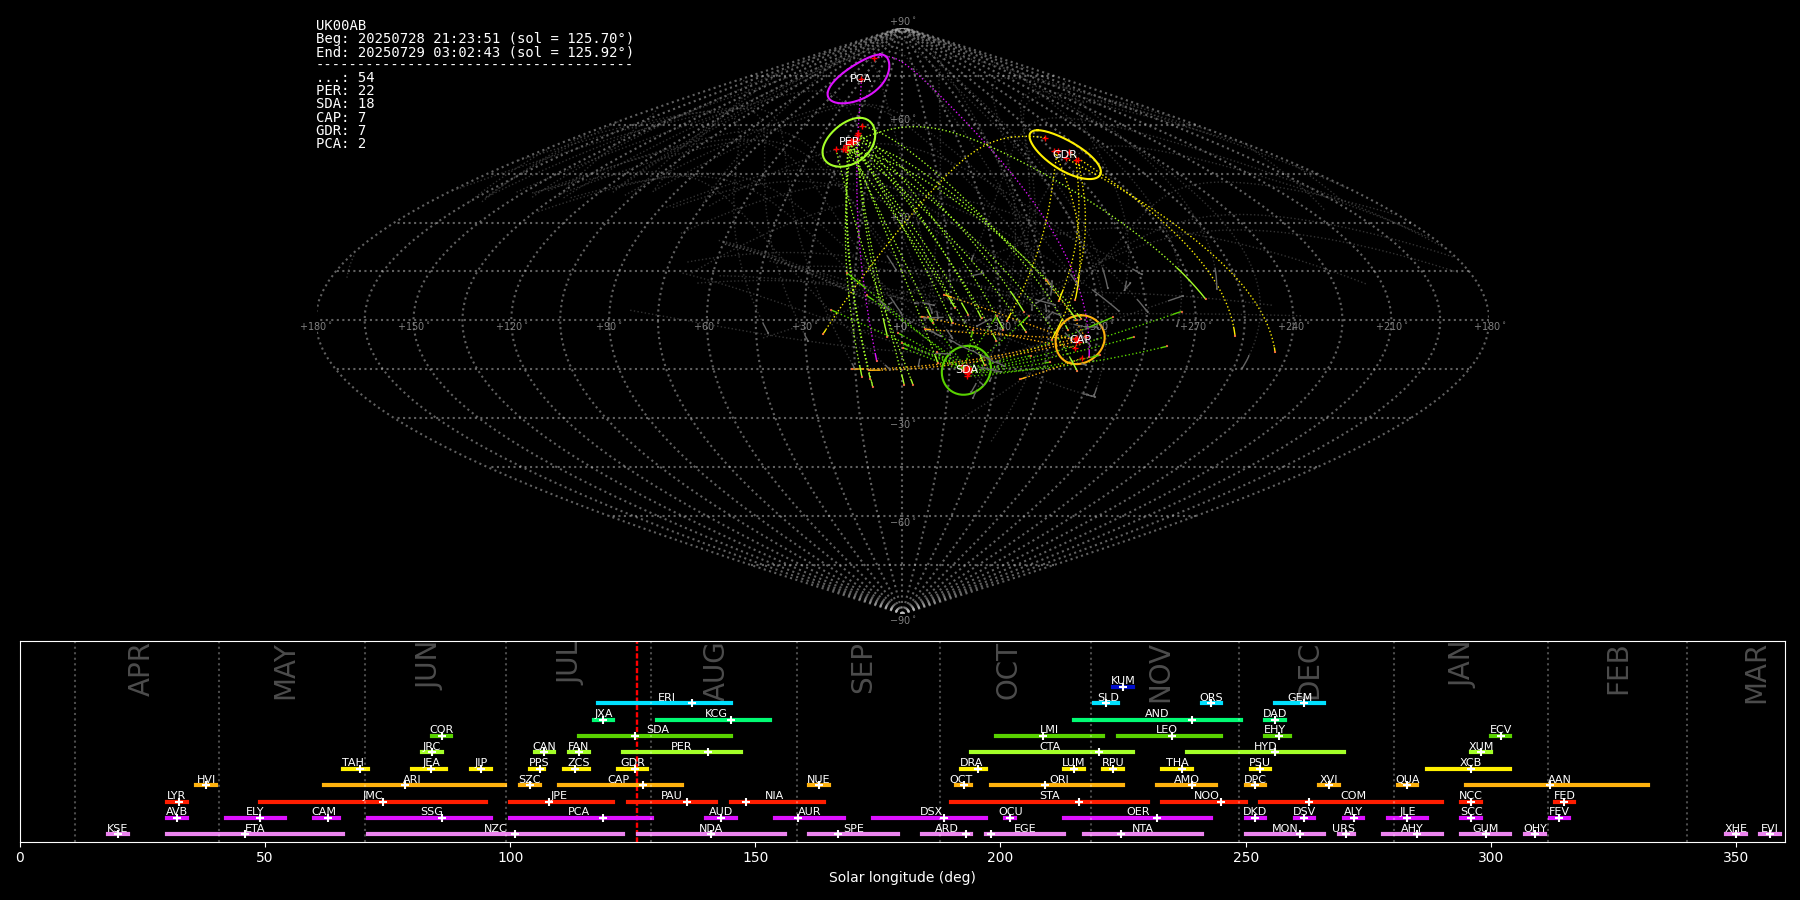
Task: Click the JMC shower label in the timeline
Action: 373,796
